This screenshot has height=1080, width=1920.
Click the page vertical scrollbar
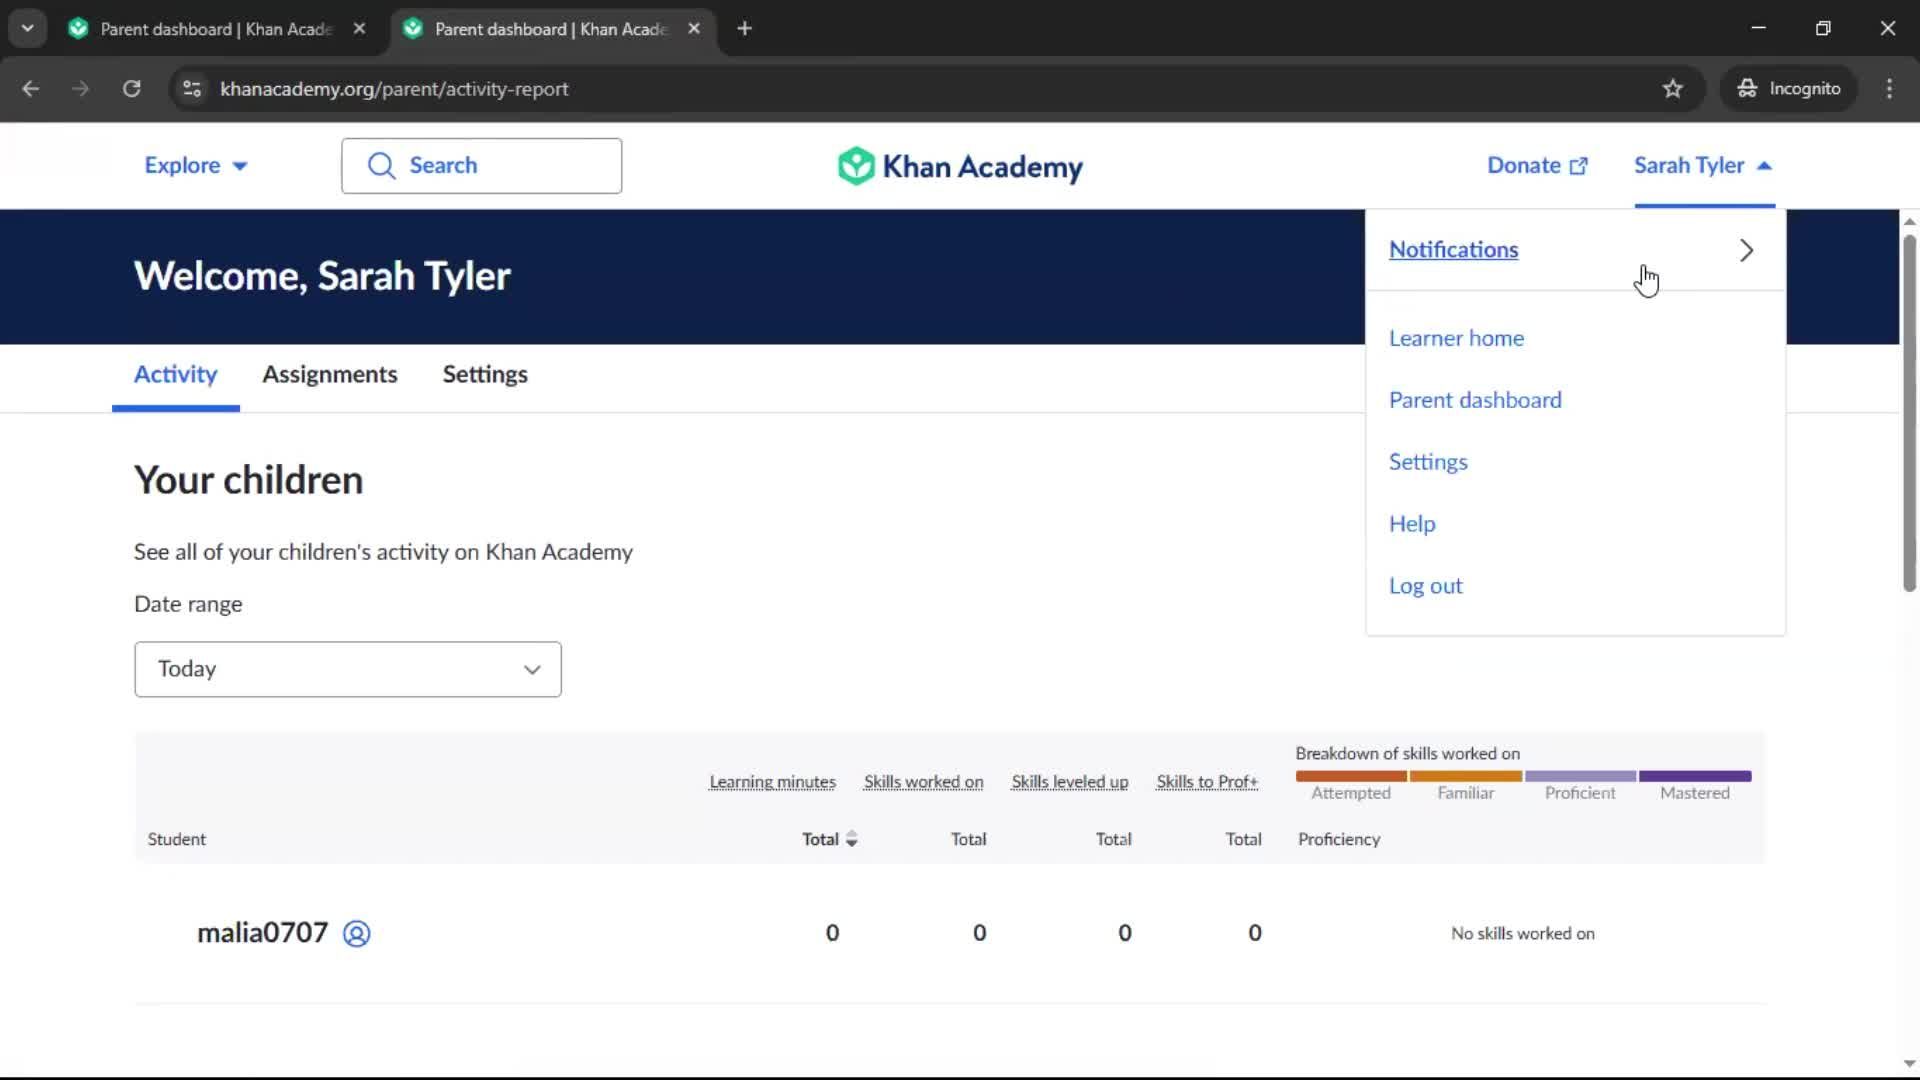1909,412
